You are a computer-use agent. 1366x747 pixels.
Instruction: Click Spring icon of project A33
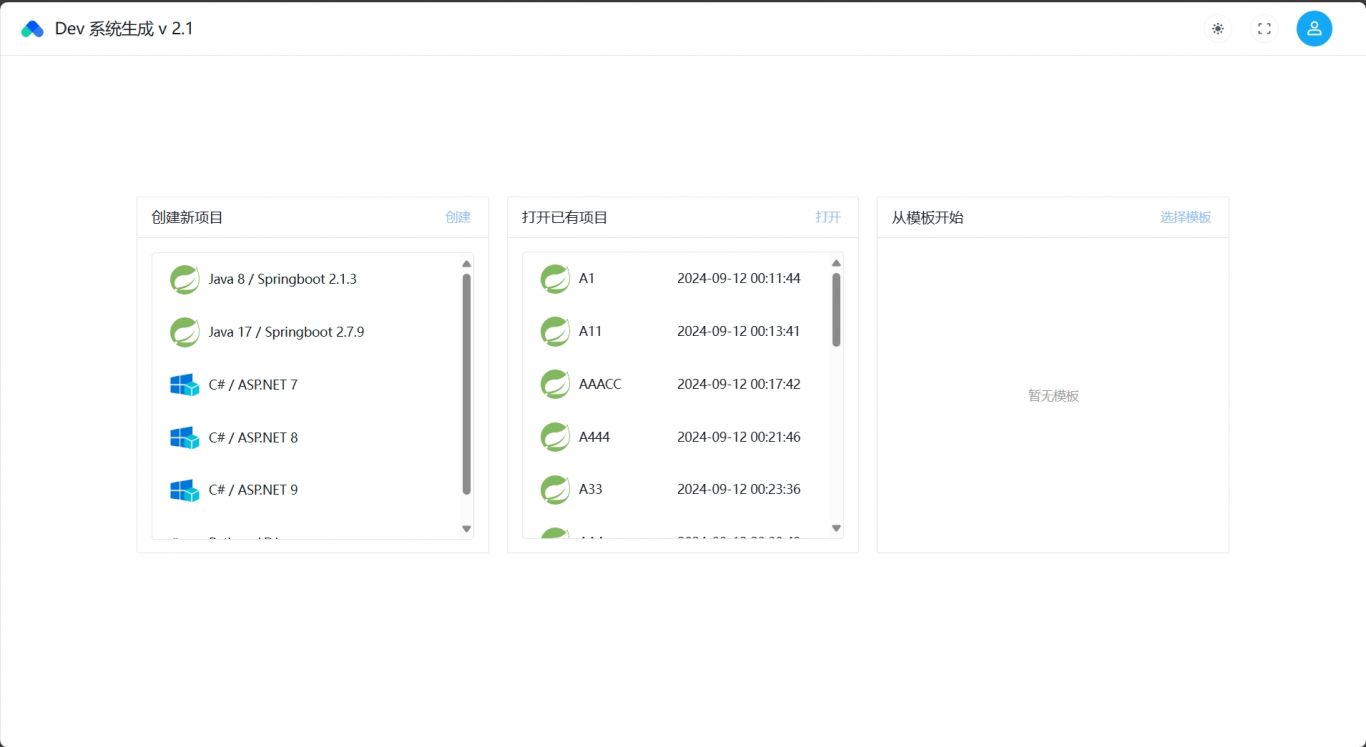point(555,490)
